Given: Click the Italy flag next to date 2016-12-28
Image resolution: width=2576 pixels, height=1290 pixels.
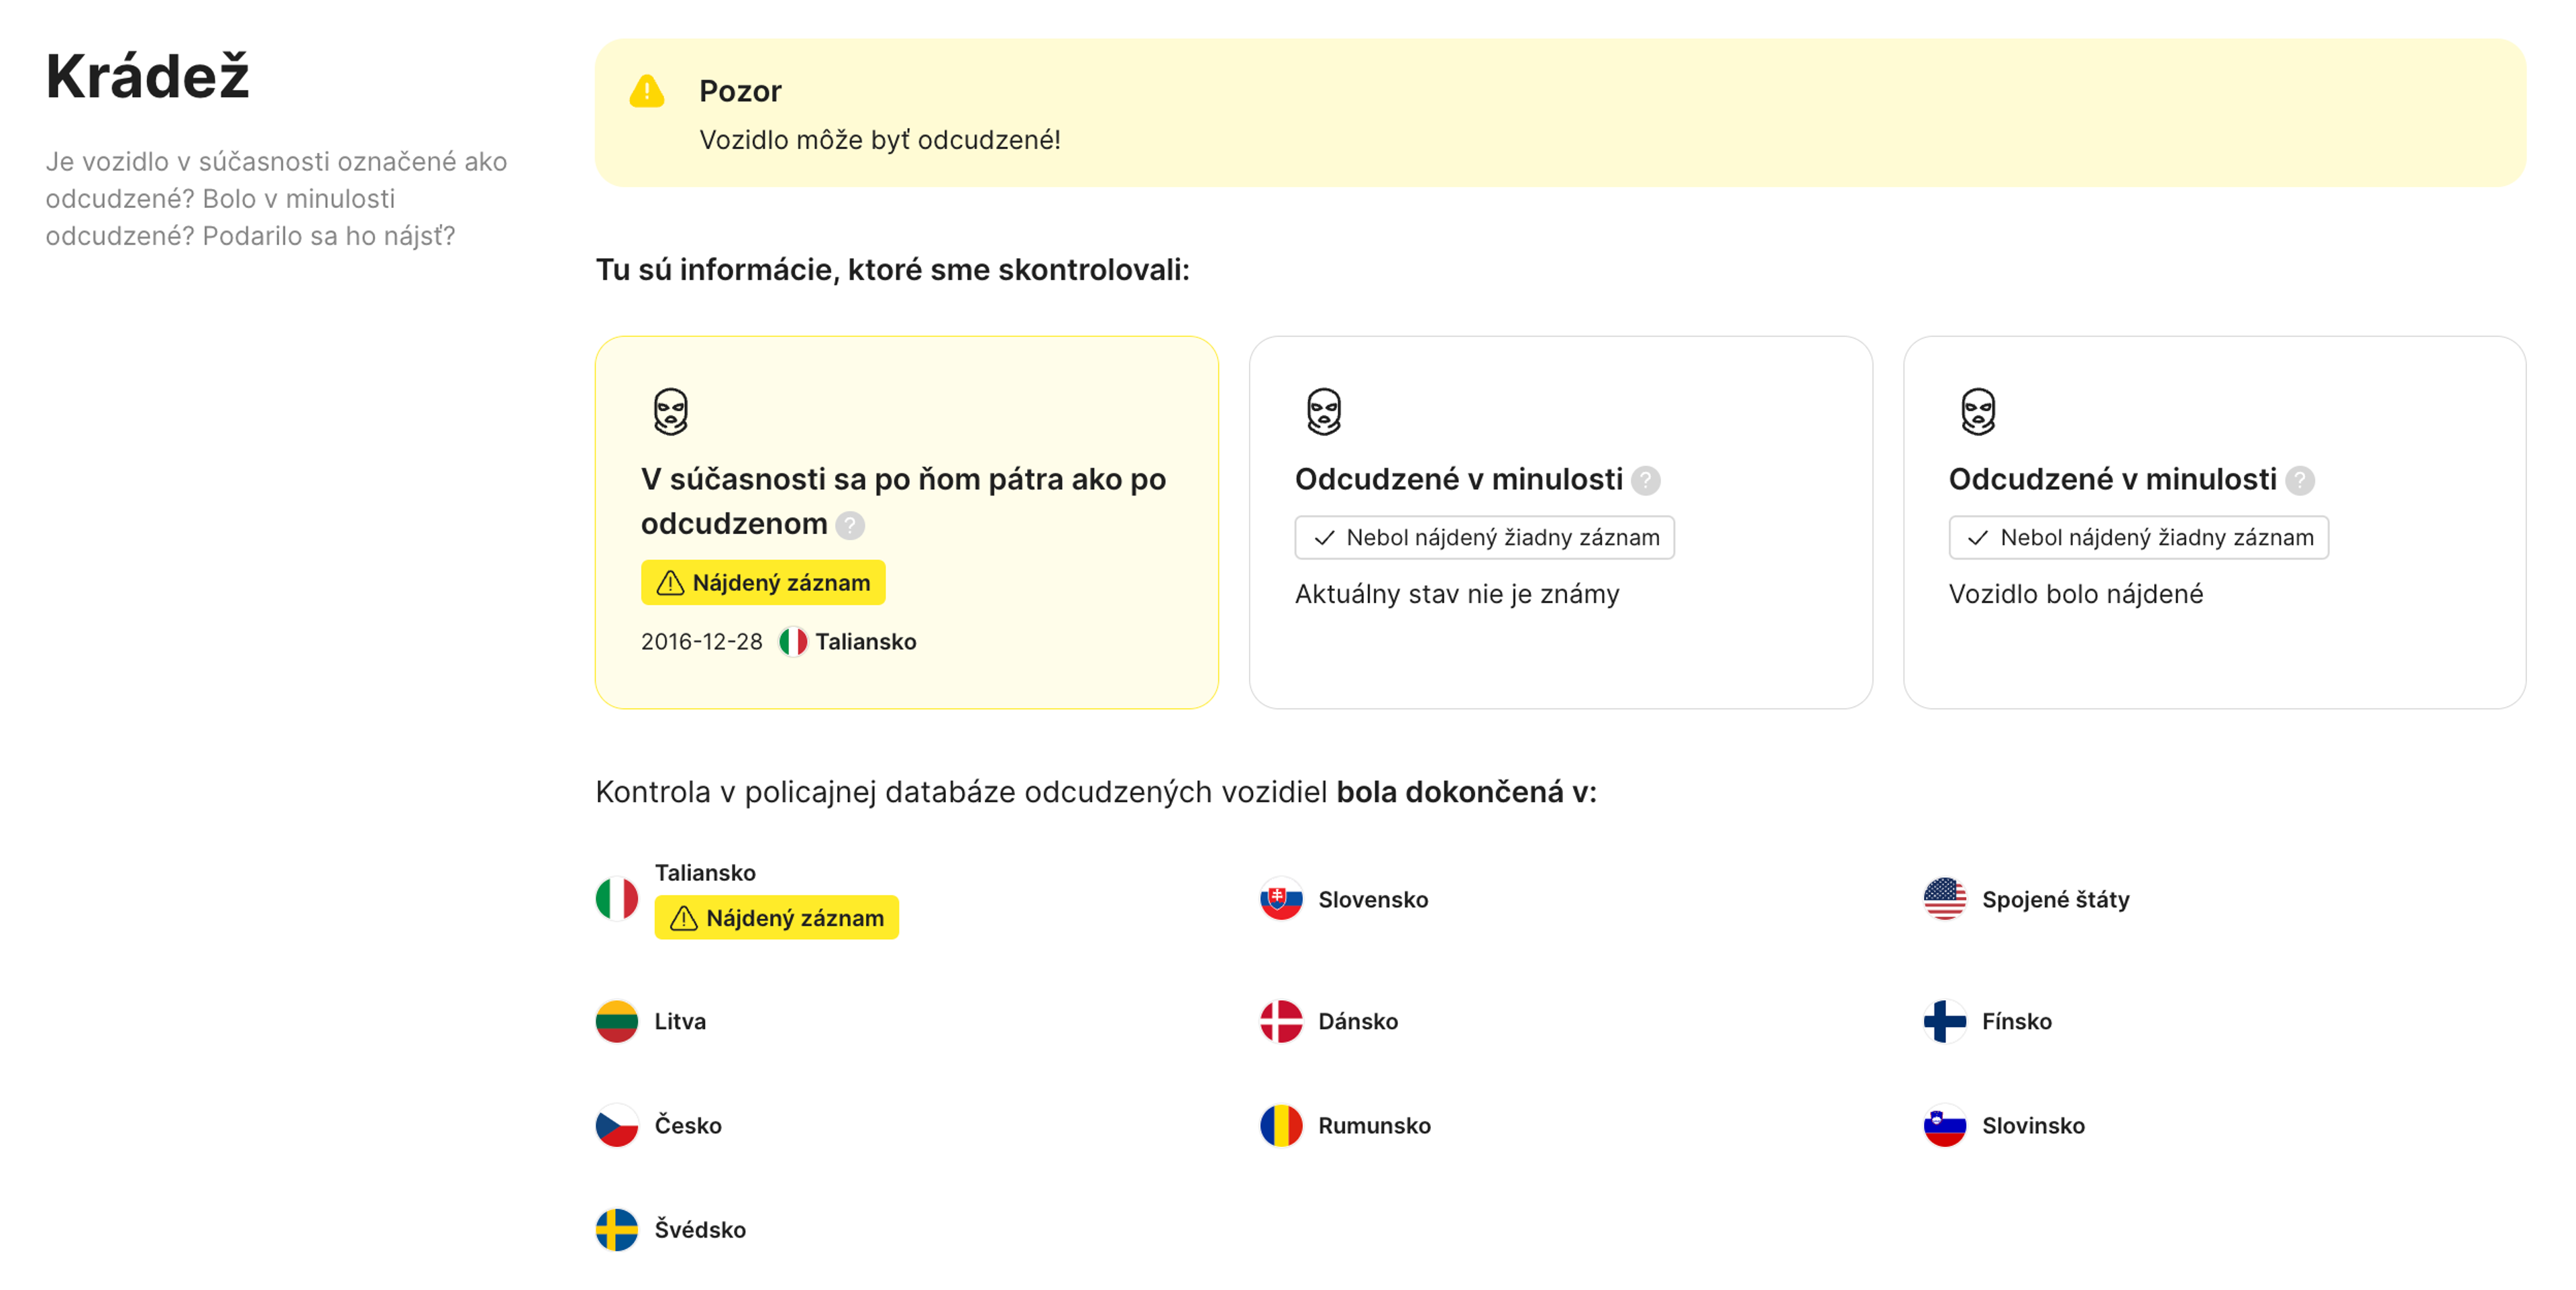Looking at the screenshot, I should pyautogui.click(x=793, y=641).
